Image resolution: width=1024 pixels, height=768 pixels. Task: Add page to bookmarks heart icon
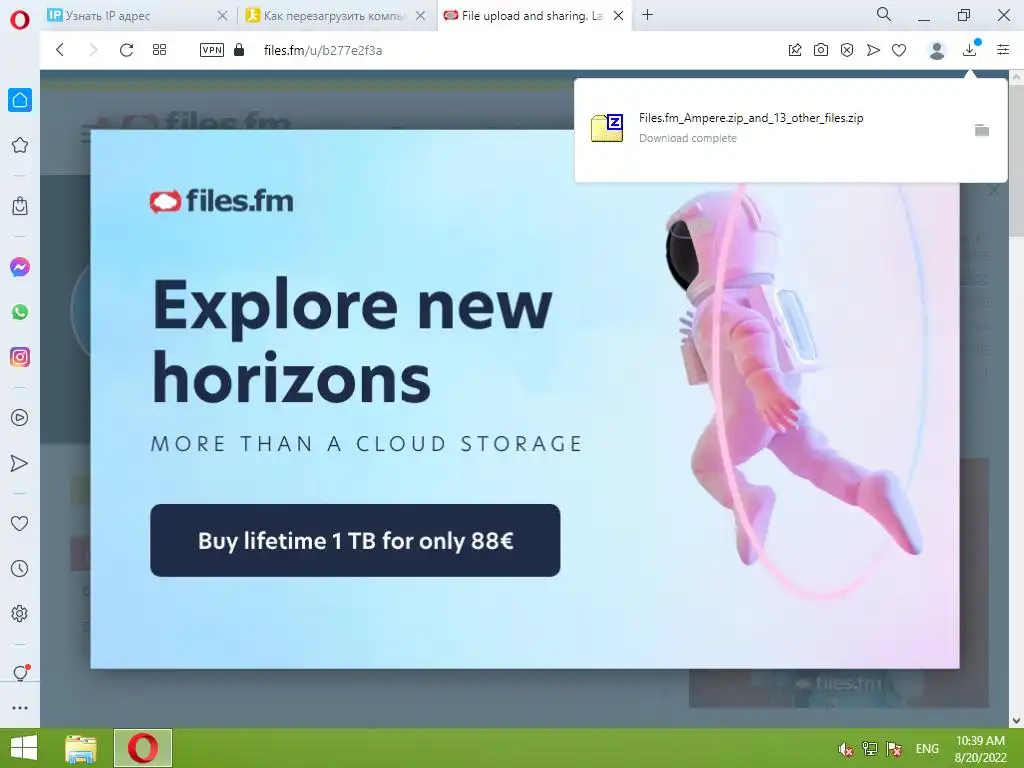(899, 50)
